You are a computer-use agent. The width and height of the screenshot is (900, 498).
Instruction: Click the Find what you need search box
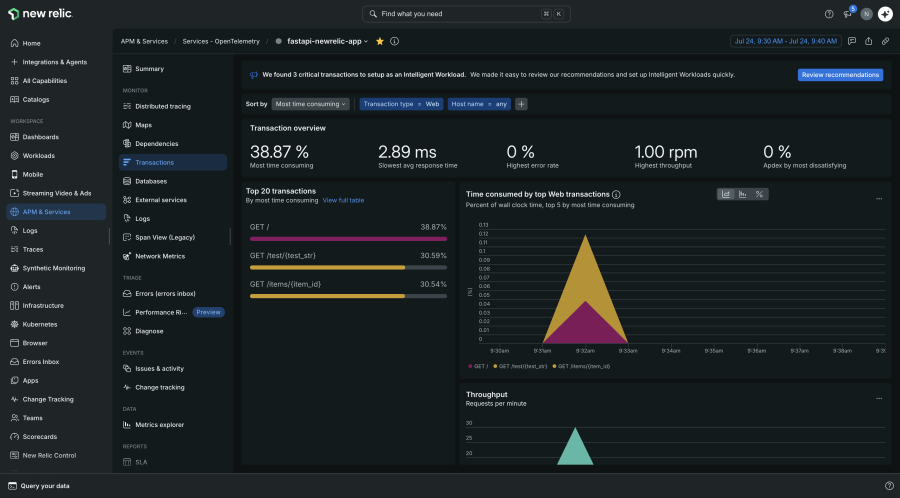[x=466, y=14]
